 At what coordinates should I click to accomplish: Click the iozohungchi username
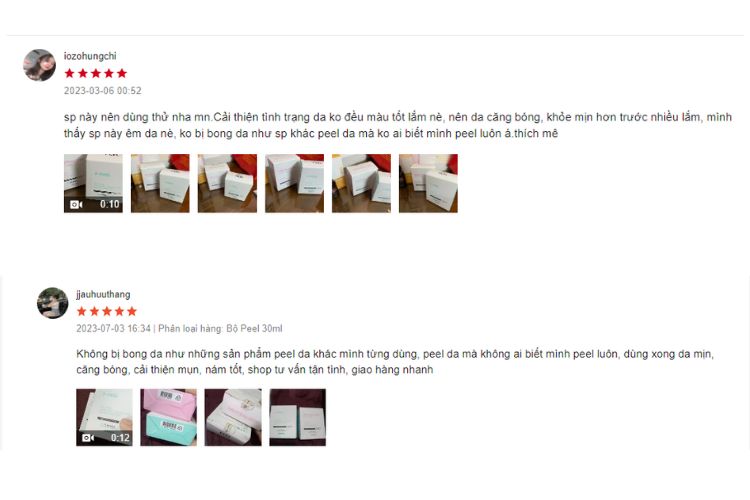[90, 56]
